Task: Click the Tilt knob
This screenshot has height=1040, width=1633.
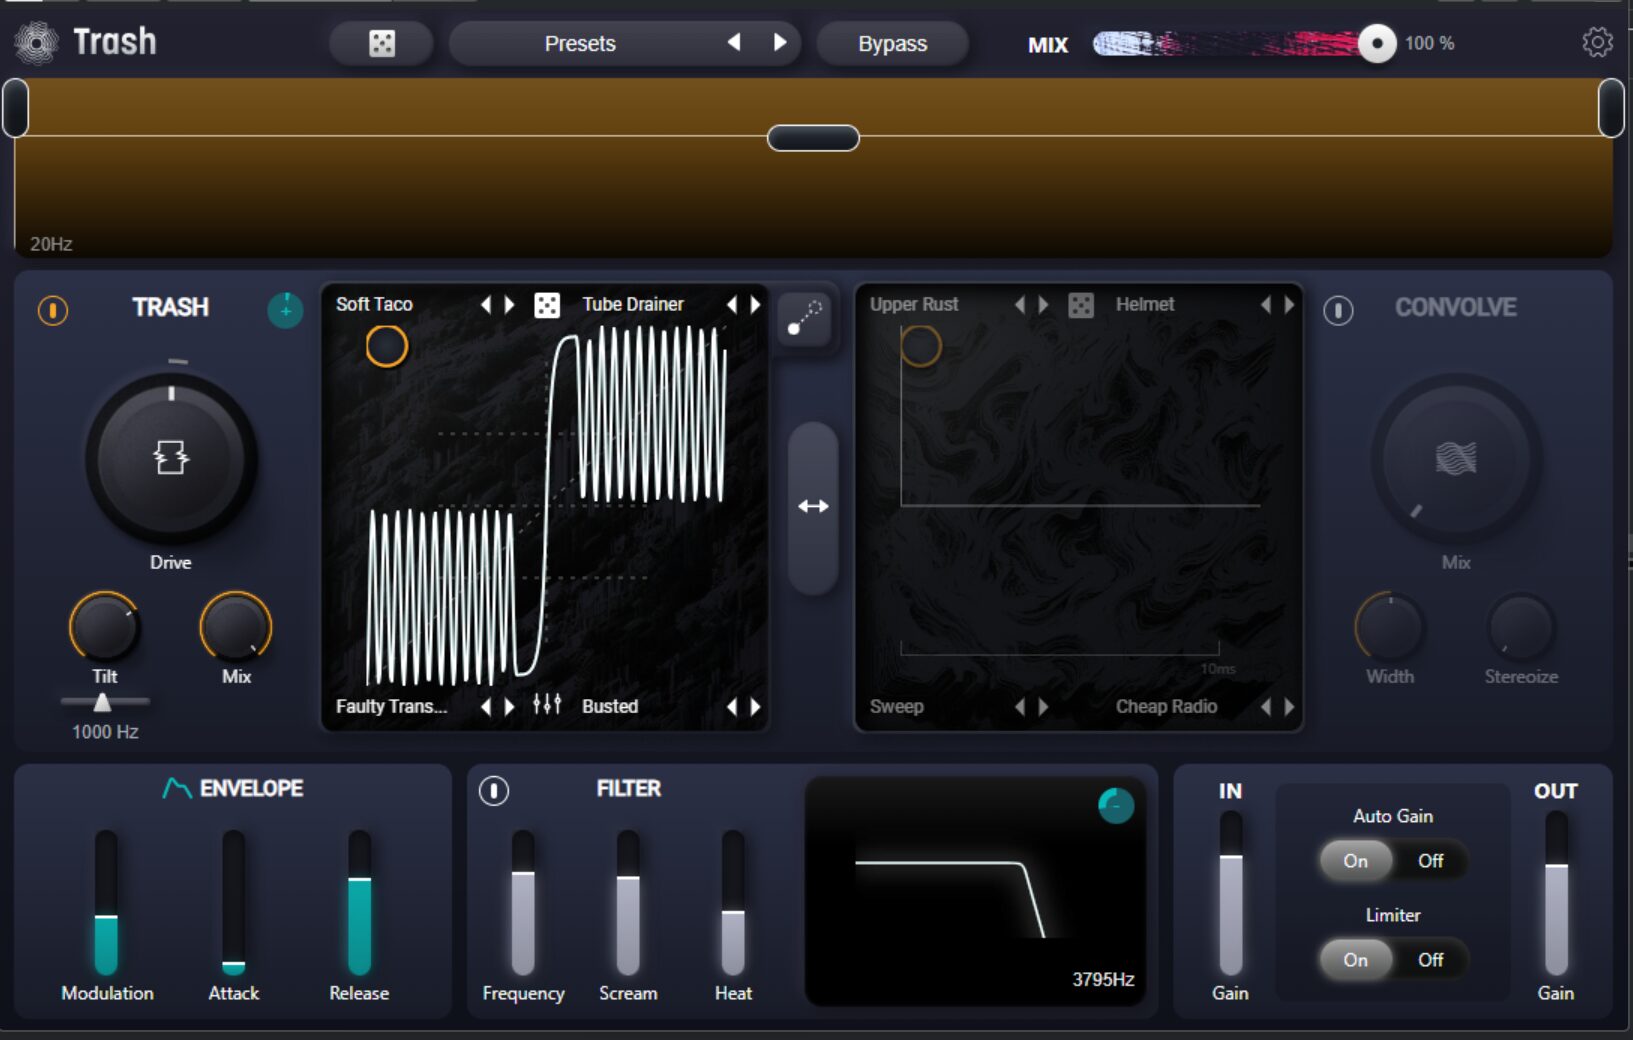Action: pos(104,627)
